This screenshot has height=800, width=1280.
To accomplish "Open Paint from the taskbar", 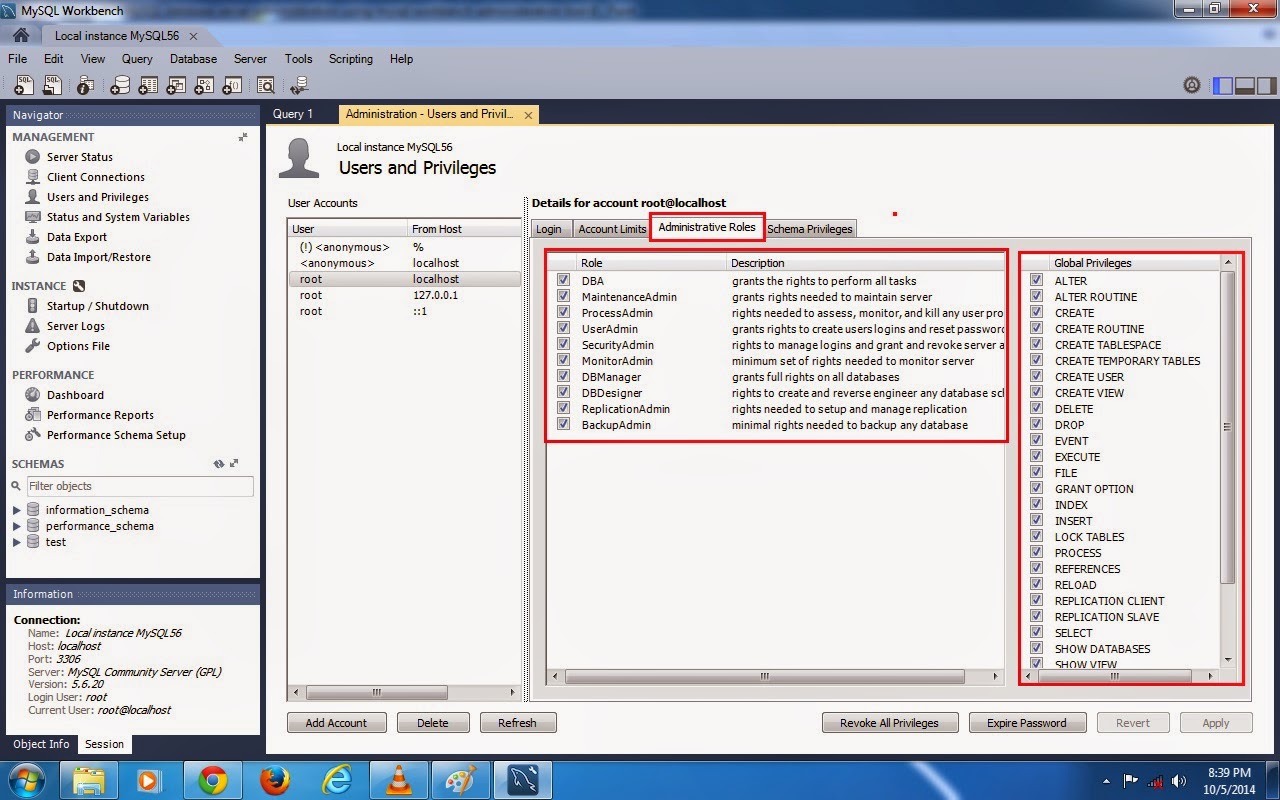I will pyautogui.click(x=460, y=780).
